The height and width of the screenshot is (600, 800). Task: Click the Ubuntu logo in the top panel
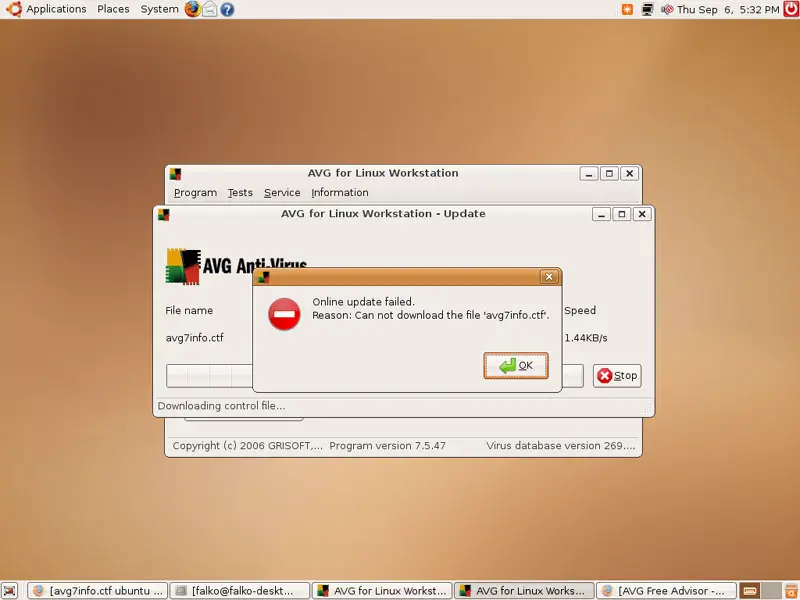coord(13,9)
